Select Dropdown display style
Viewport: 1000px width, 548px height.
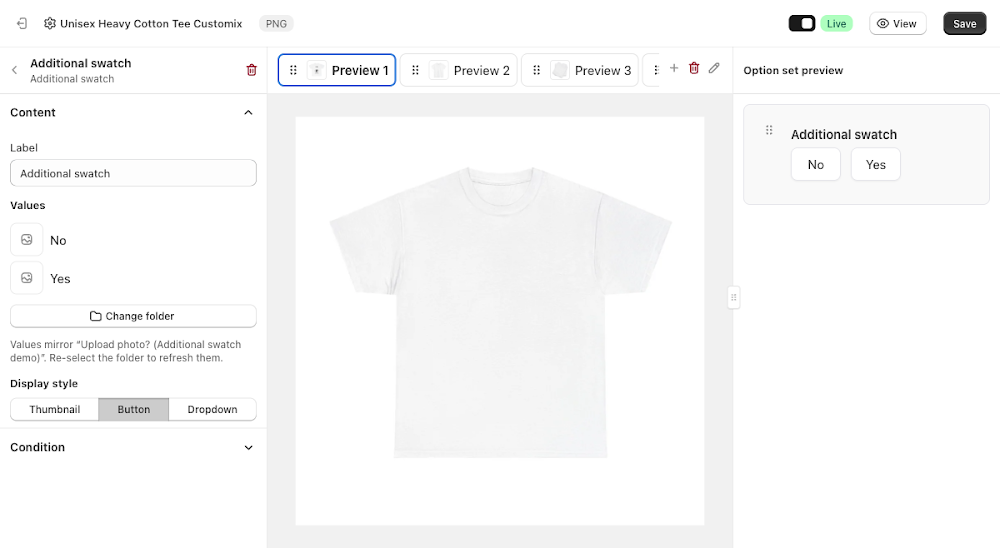[212, 410]
